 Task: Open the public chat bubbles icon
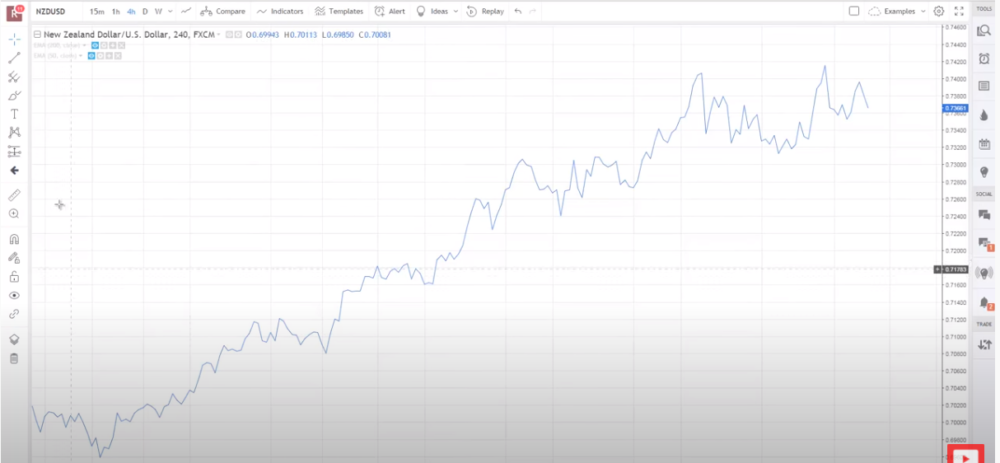click(984, 215)
